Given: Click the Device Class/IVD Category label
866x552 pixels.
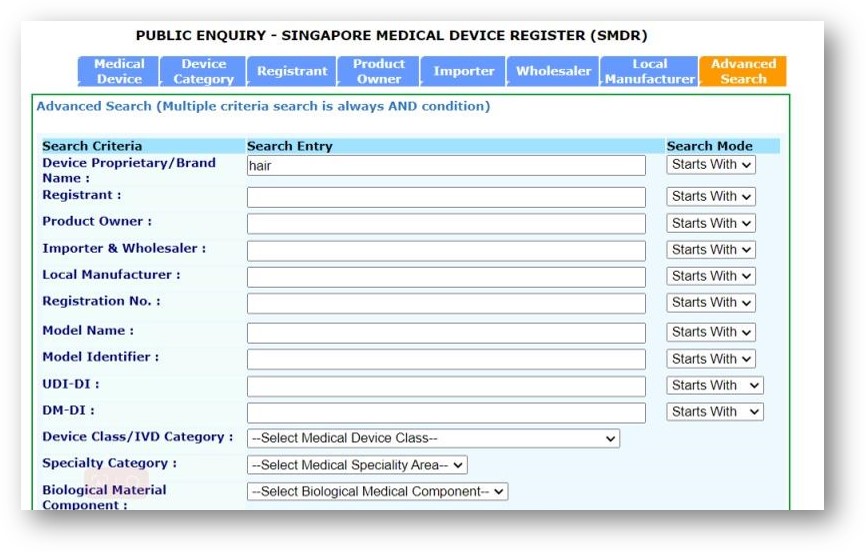Looking at the screenshot, I should point(138,437).
